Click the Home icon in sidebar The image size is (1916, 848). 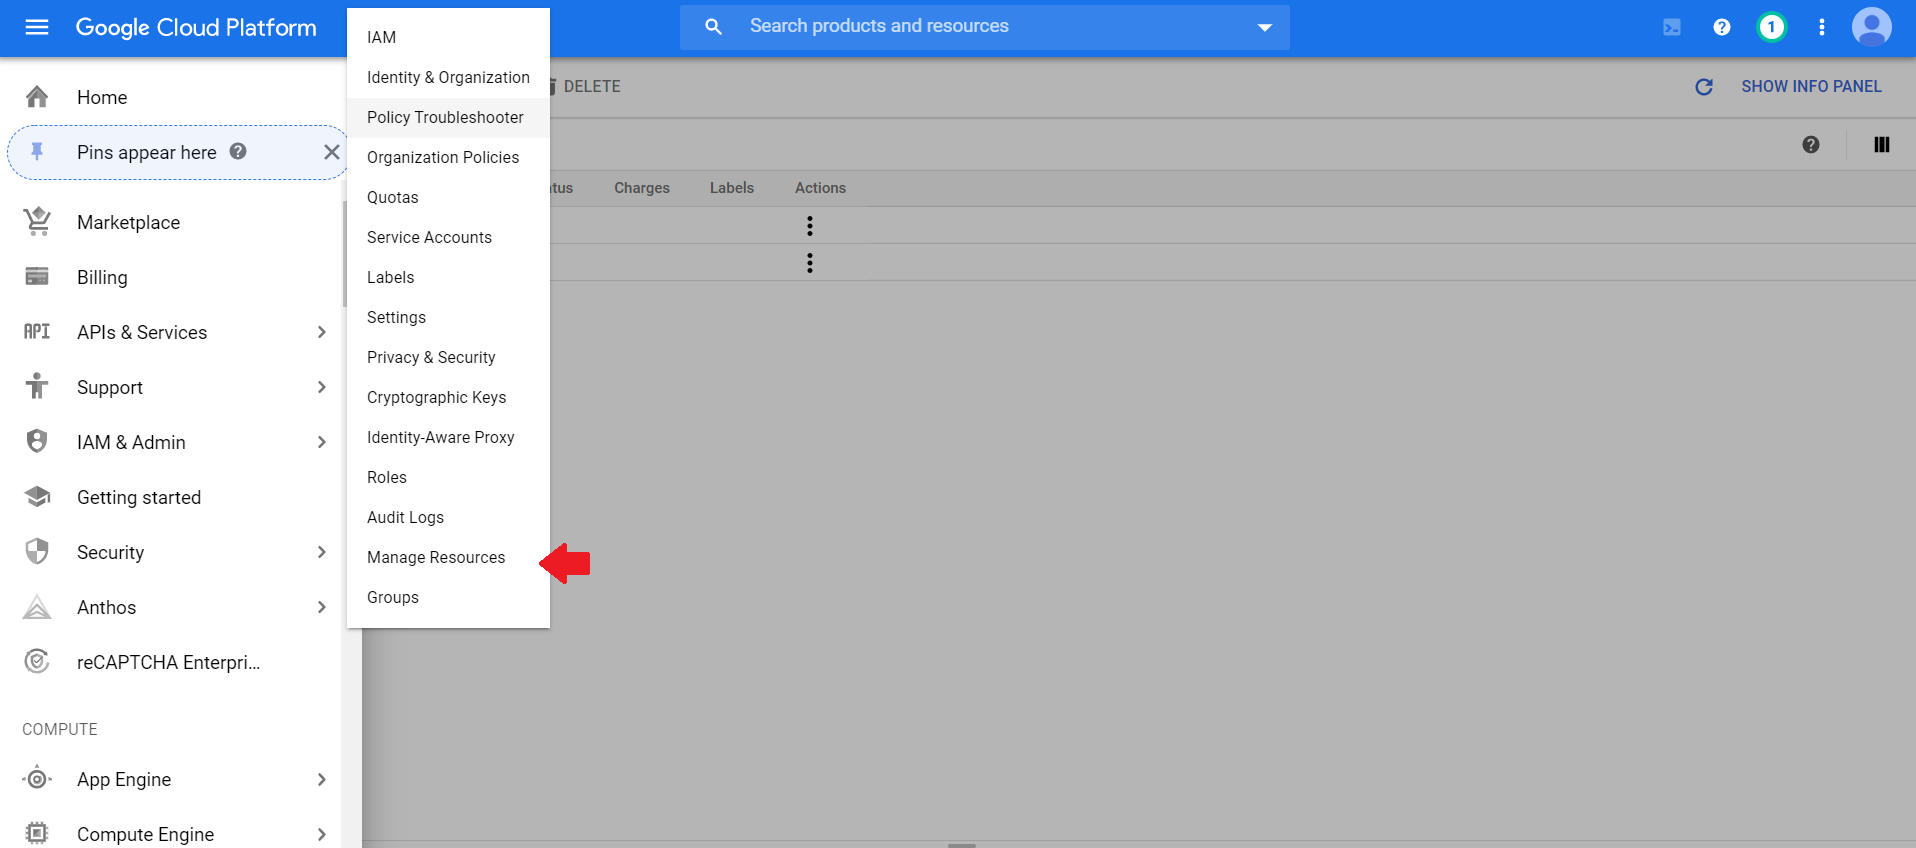[x=37, y=97]
